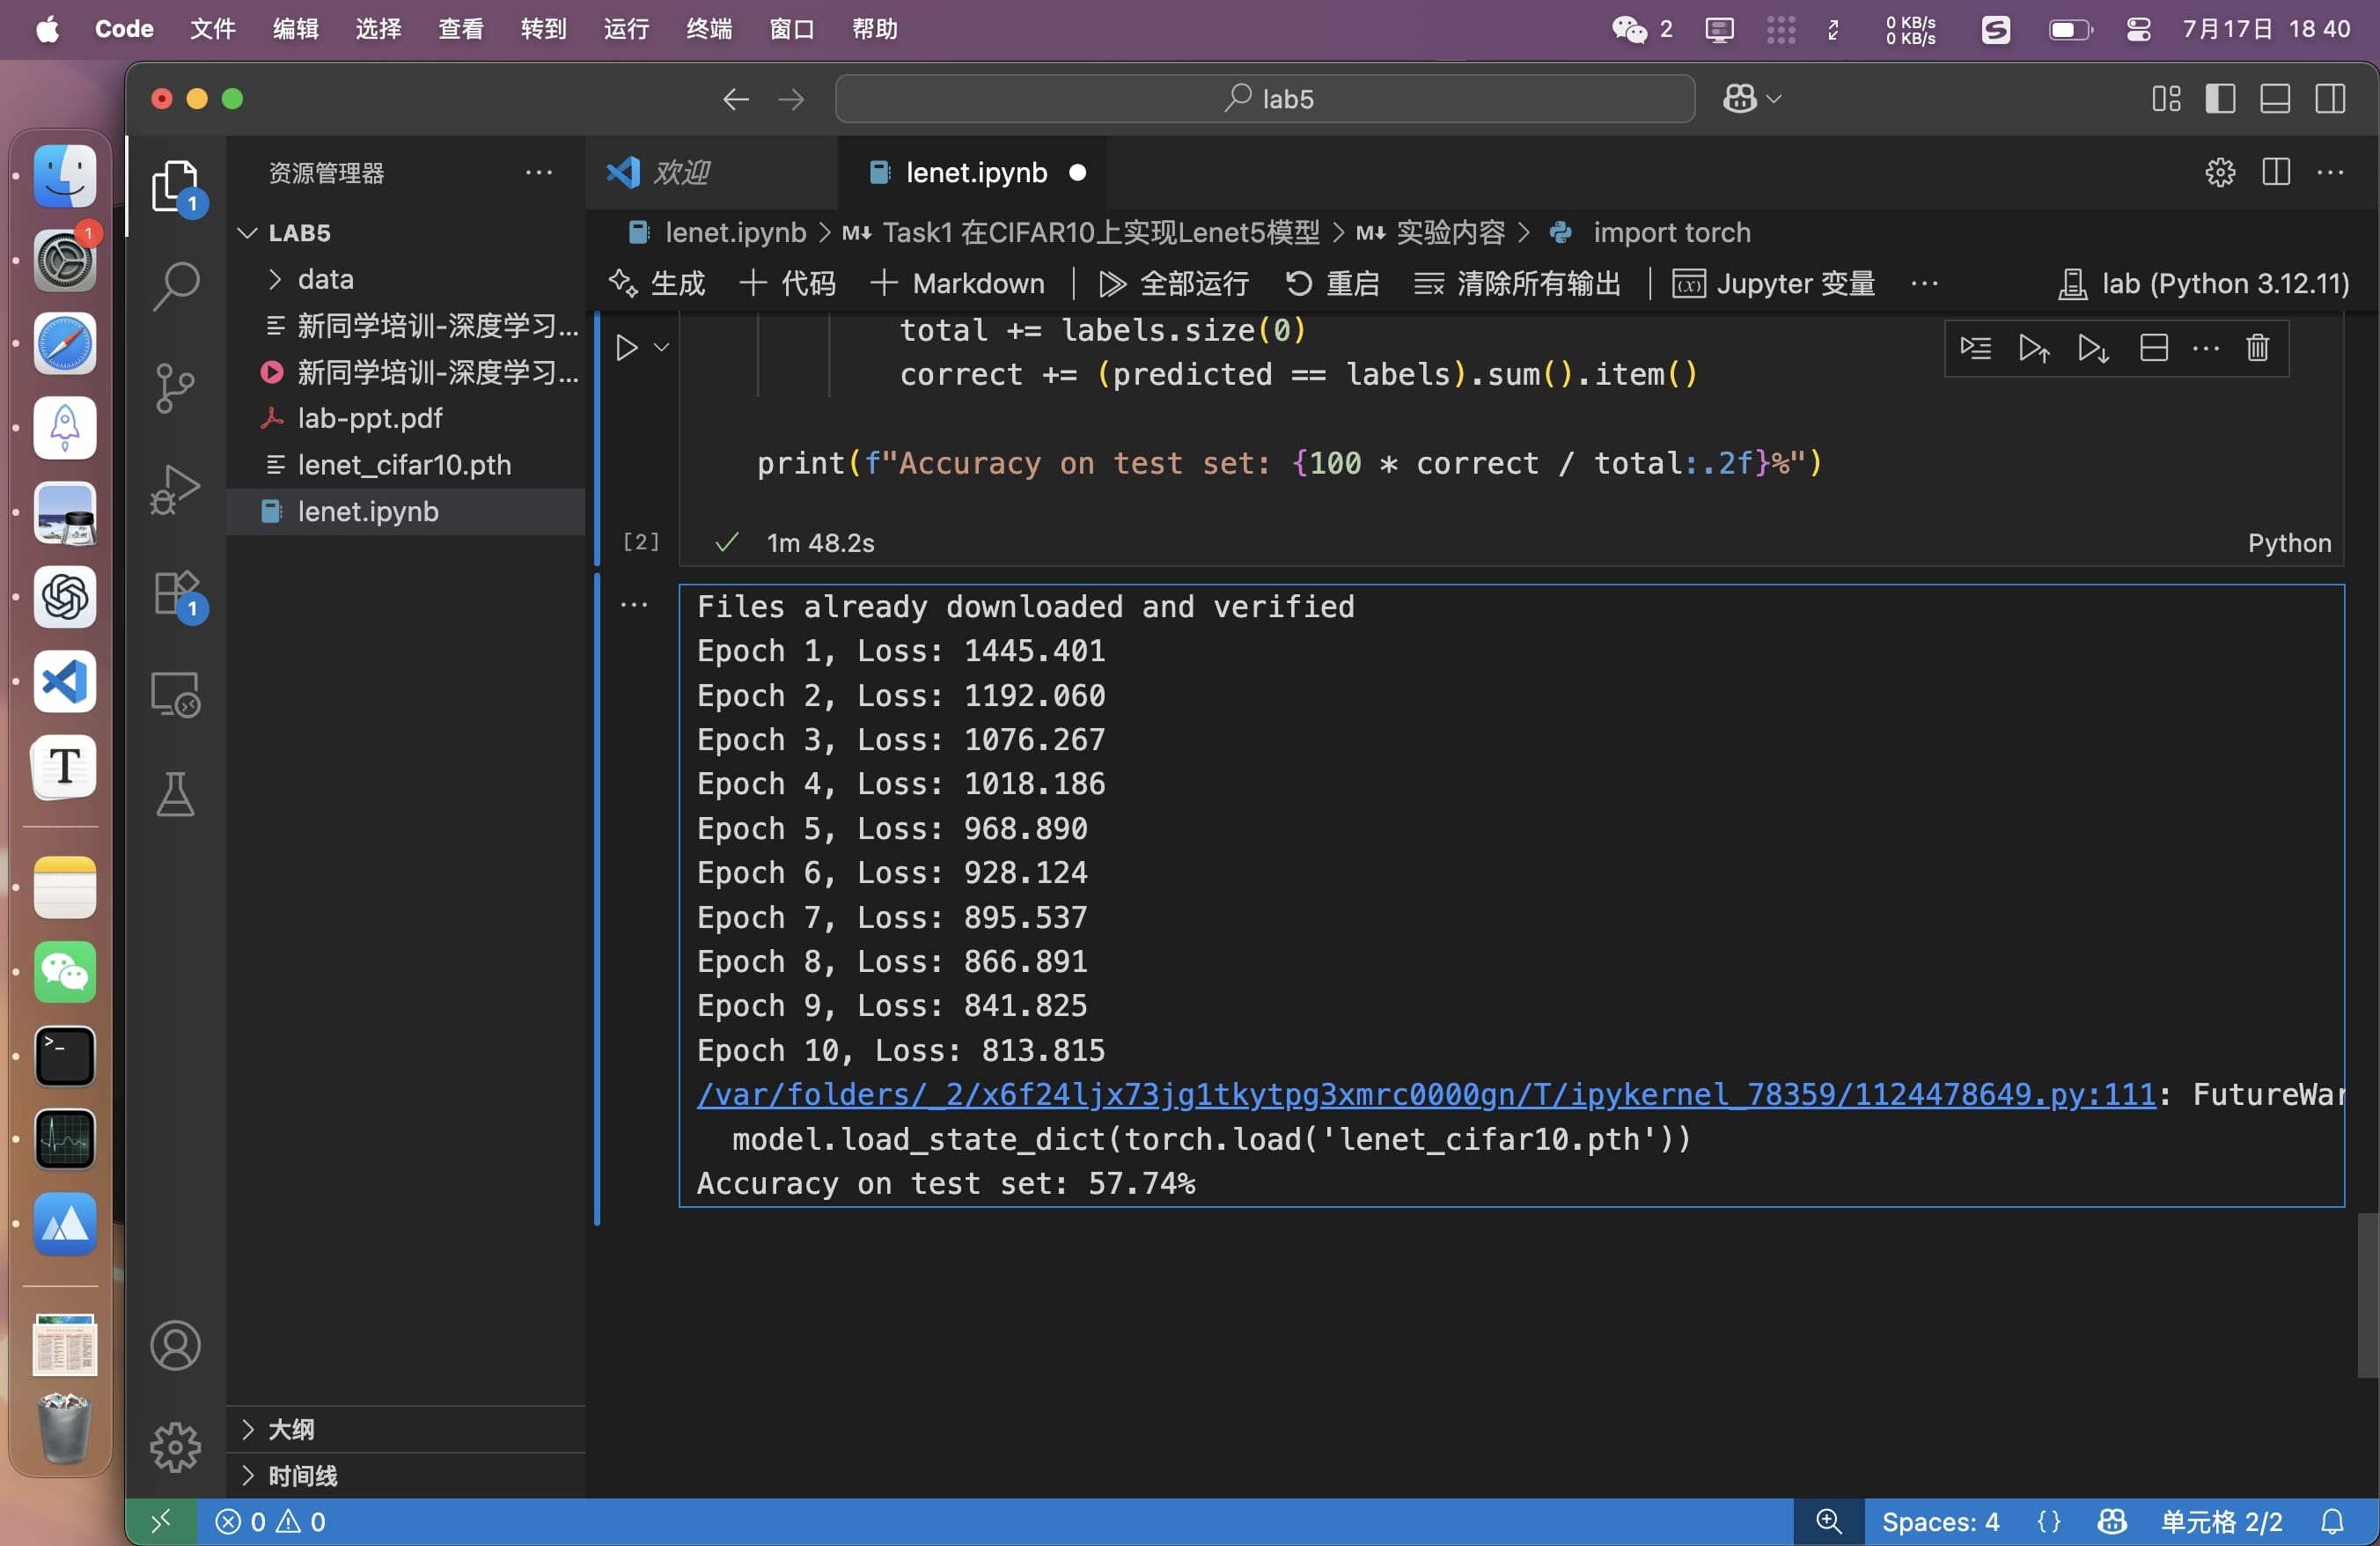Expand the 大纲 outline section

click(x=291, y=1429)
